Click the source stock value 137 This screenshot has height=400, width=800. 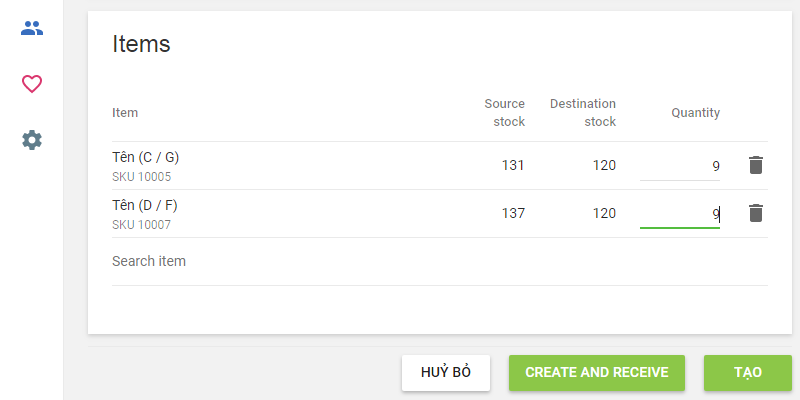[512, 213]
